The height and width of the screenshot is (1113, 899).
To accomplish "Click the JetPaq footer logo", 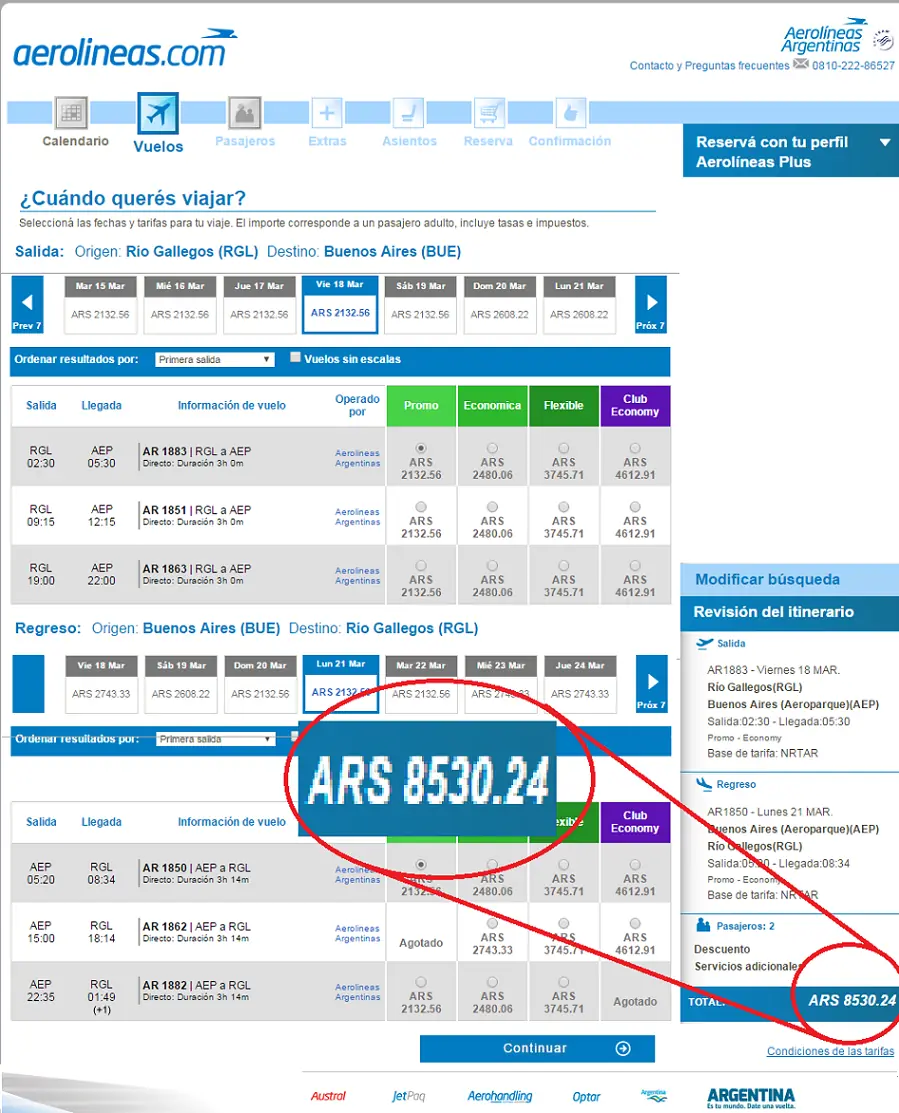I will click(x=409, y=1096).
